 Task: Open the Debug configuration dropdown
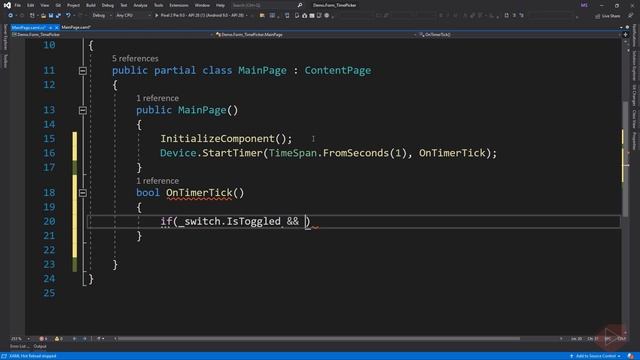pos(101,16)
